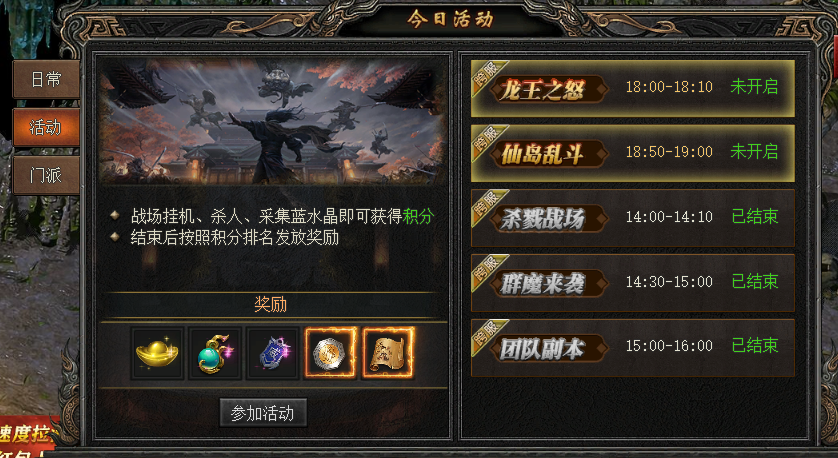
Task: Click the 跨服 ribbon on 龙王之怒
Action: click(x=487, y=76)
